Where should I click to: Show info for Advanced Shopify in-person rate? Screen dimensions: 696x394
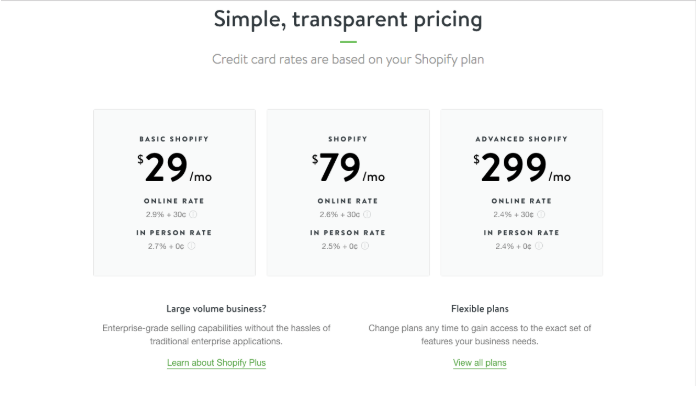click(539, 246)
